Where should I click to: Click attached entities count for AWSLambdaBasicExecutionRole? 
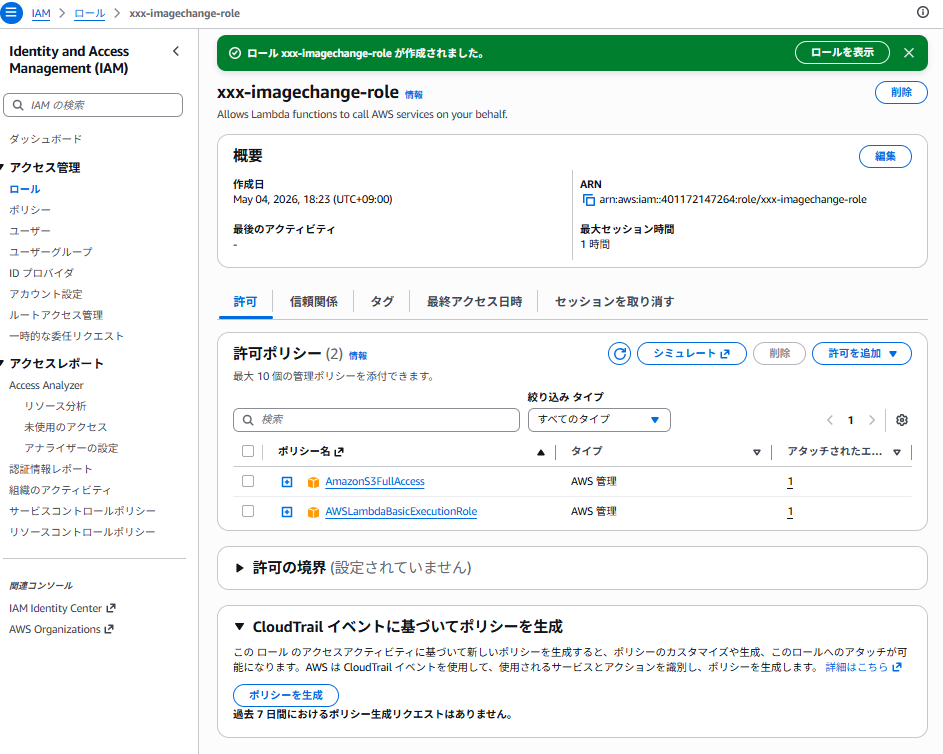click(x=790, y=512)
